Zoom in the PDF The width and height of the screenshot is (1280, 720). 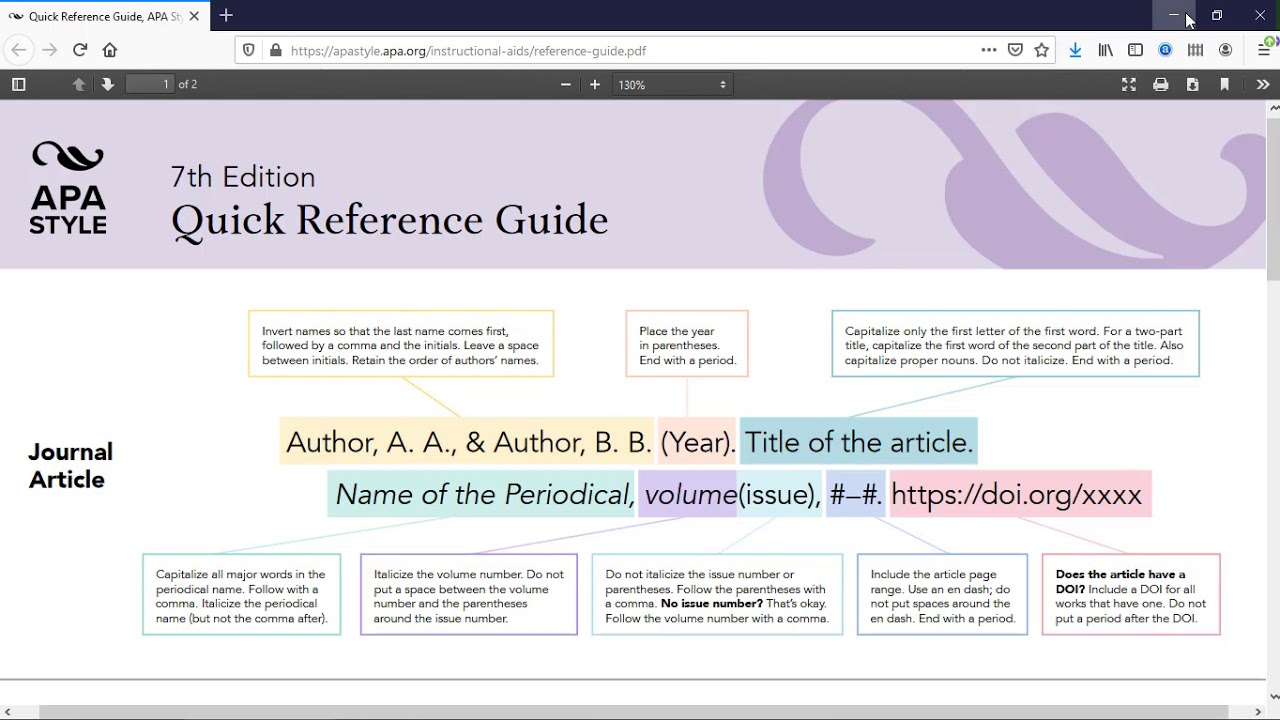point(595,85)
